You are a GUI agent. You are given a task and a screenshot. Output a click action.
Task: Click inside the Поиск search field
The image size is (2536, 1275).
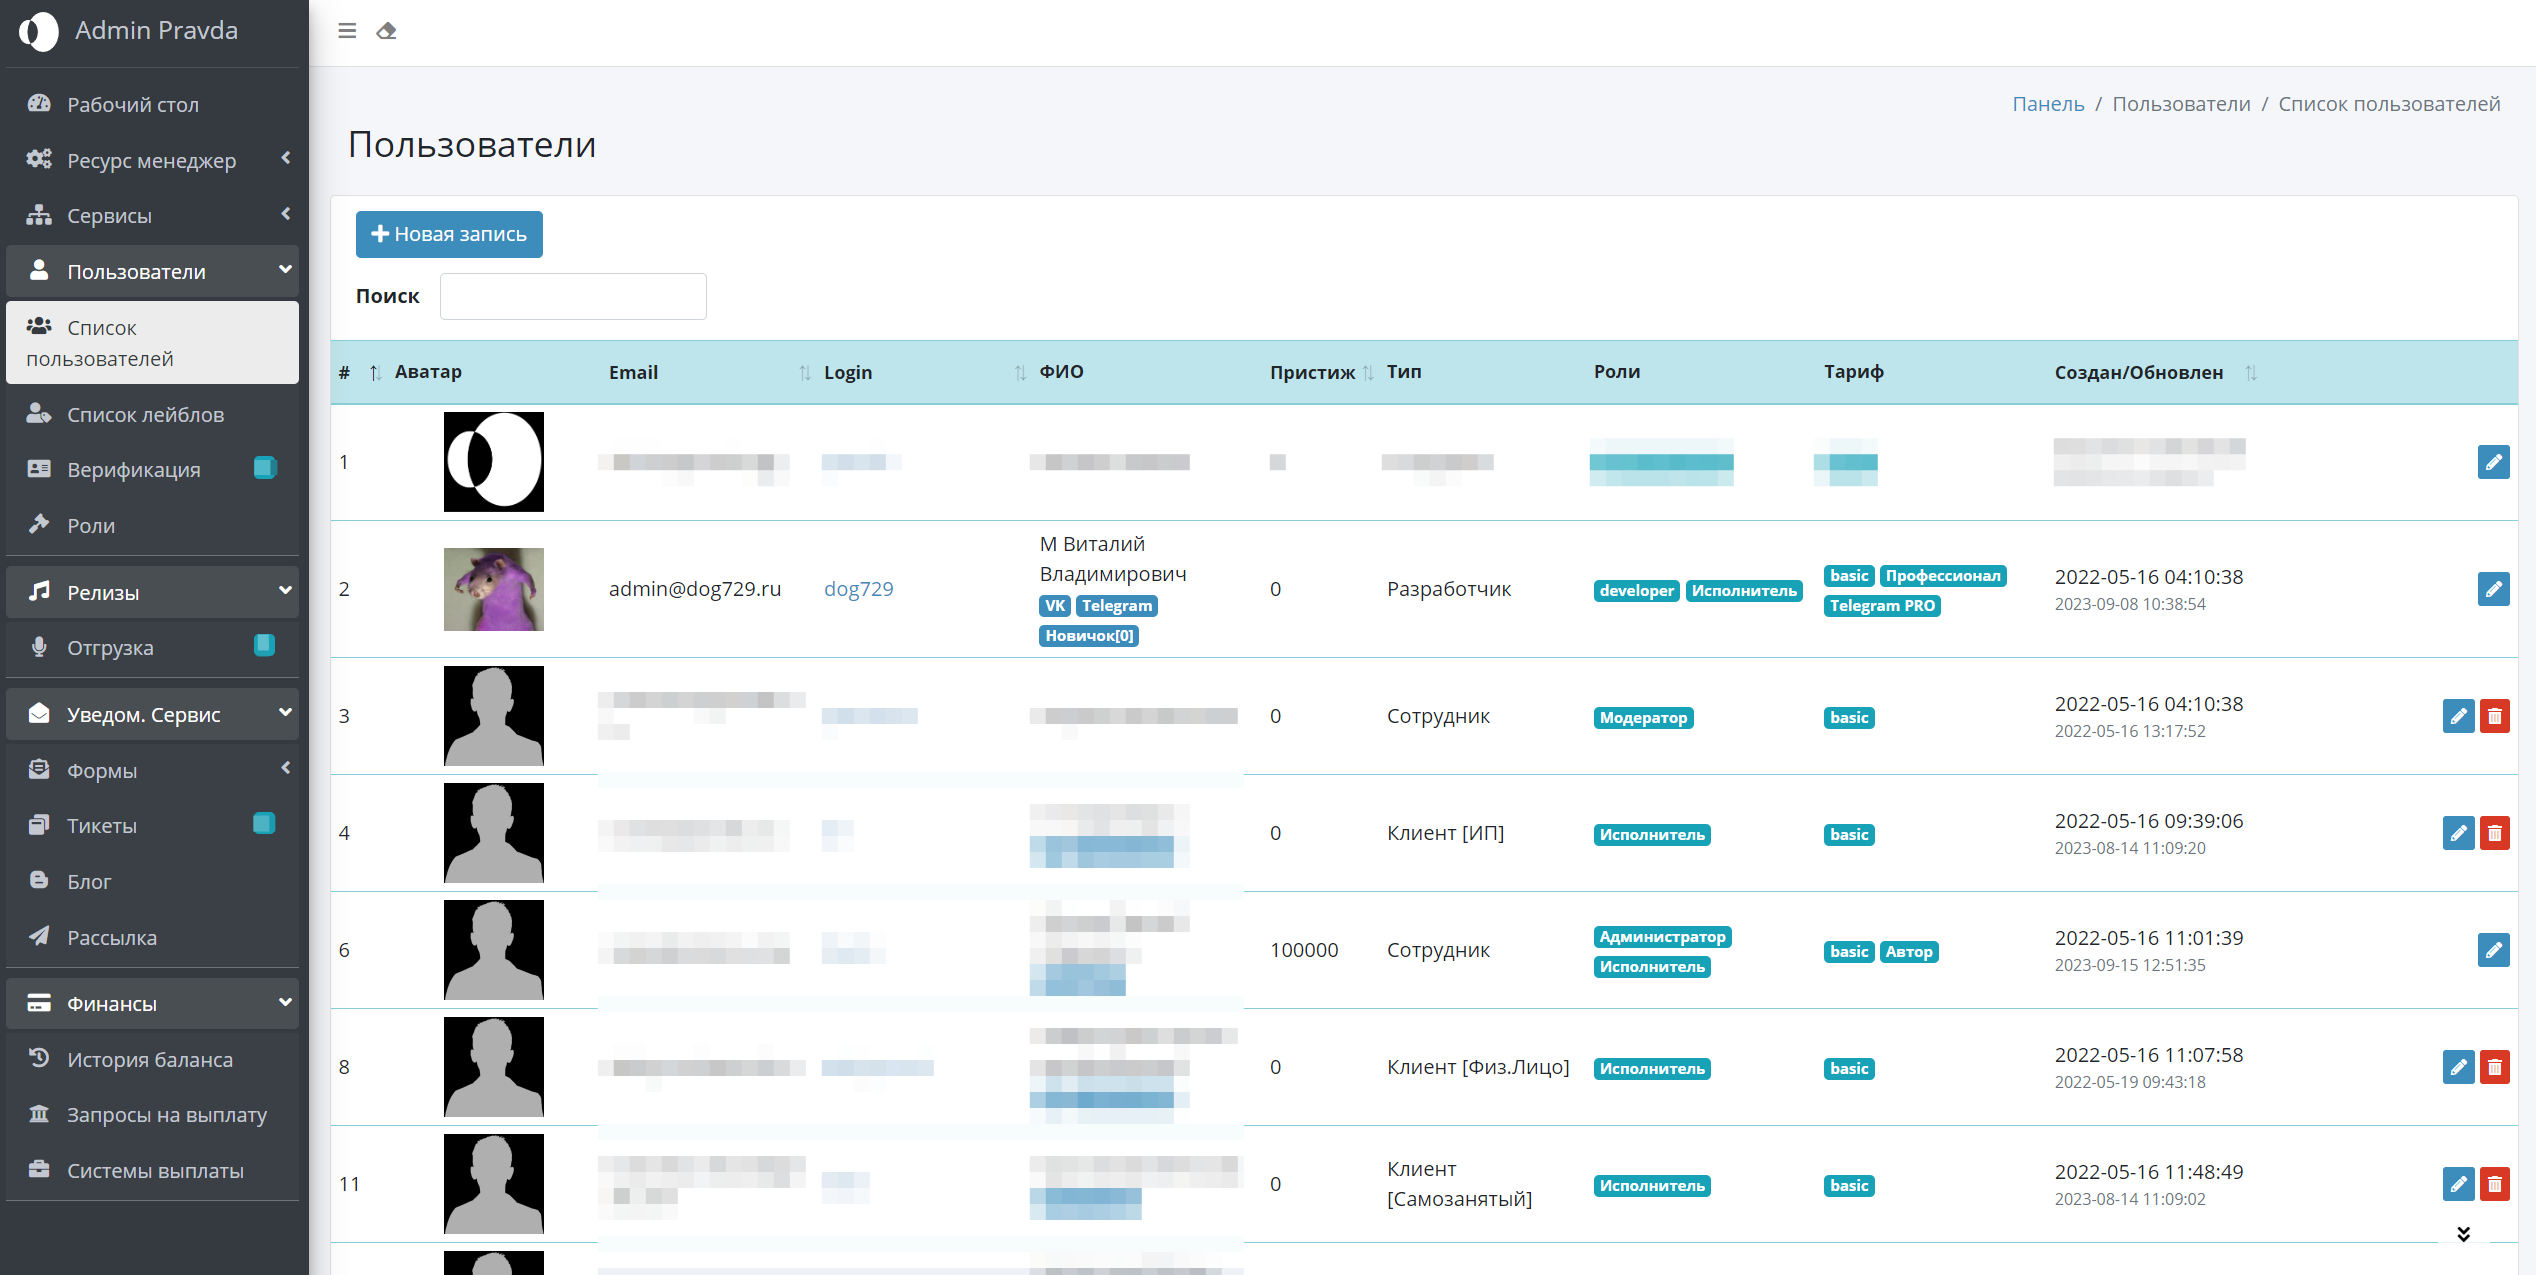coord(573,296)
